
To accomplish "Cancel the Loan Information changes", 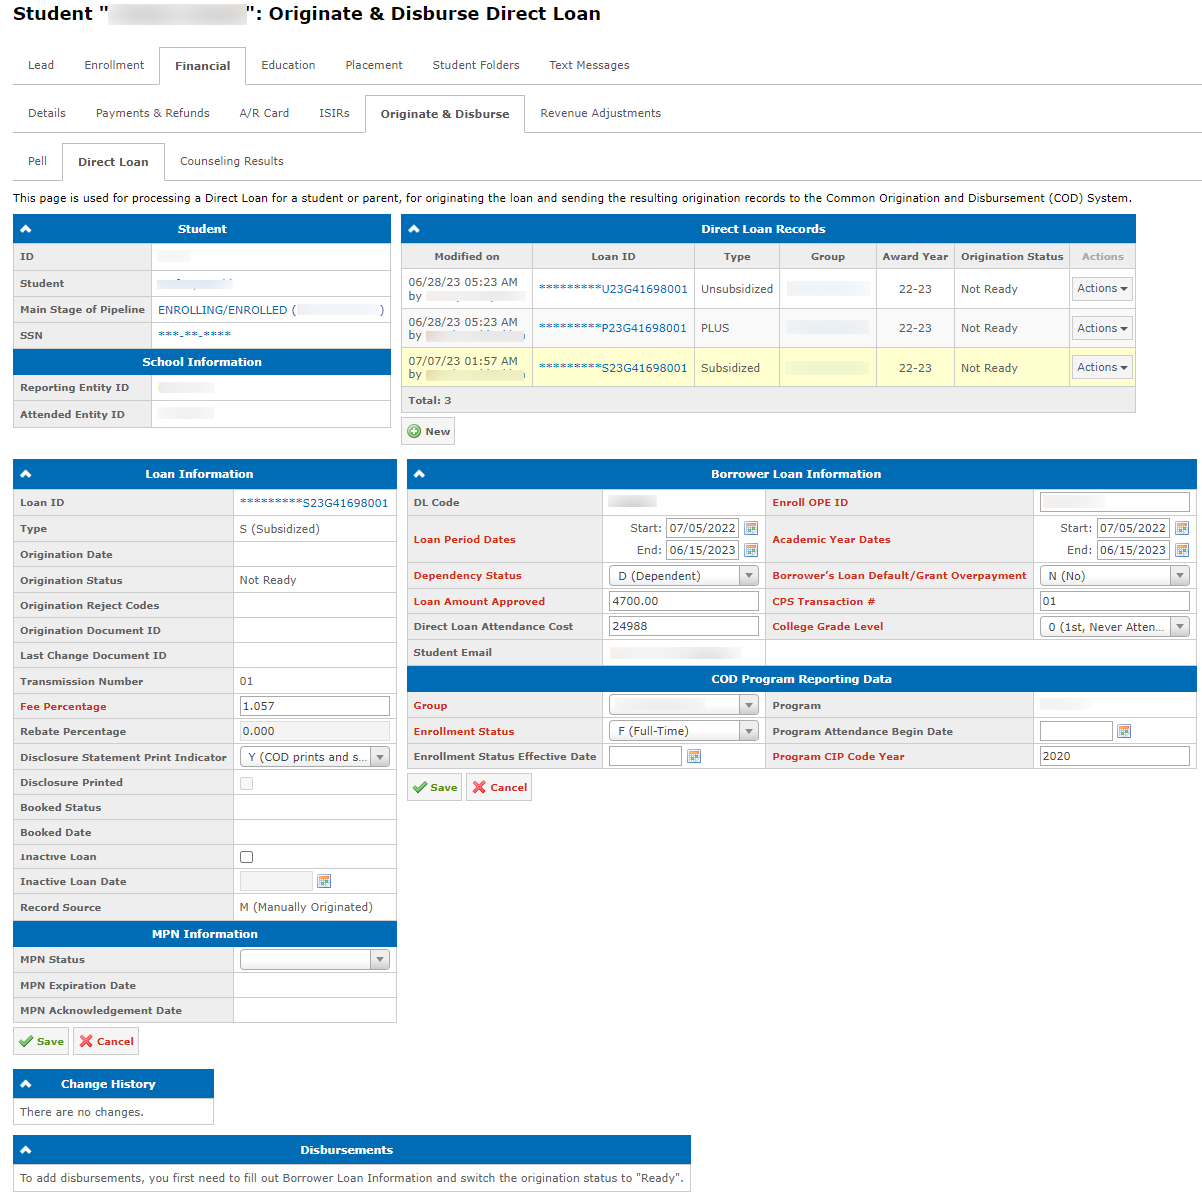I will (106, 1041).
